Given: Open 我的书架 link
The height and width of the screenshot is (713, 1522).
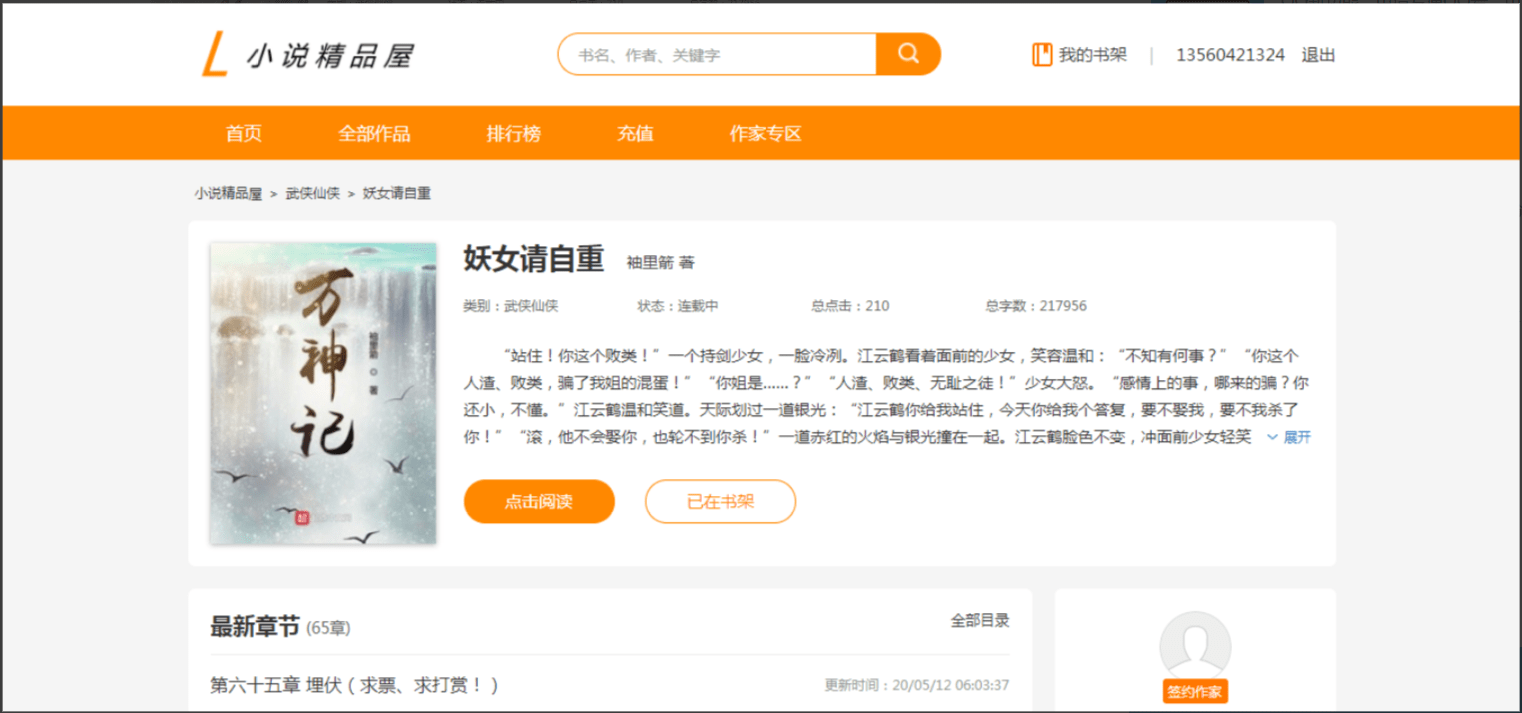Looking at the screenshot, I should (1093, 55).
